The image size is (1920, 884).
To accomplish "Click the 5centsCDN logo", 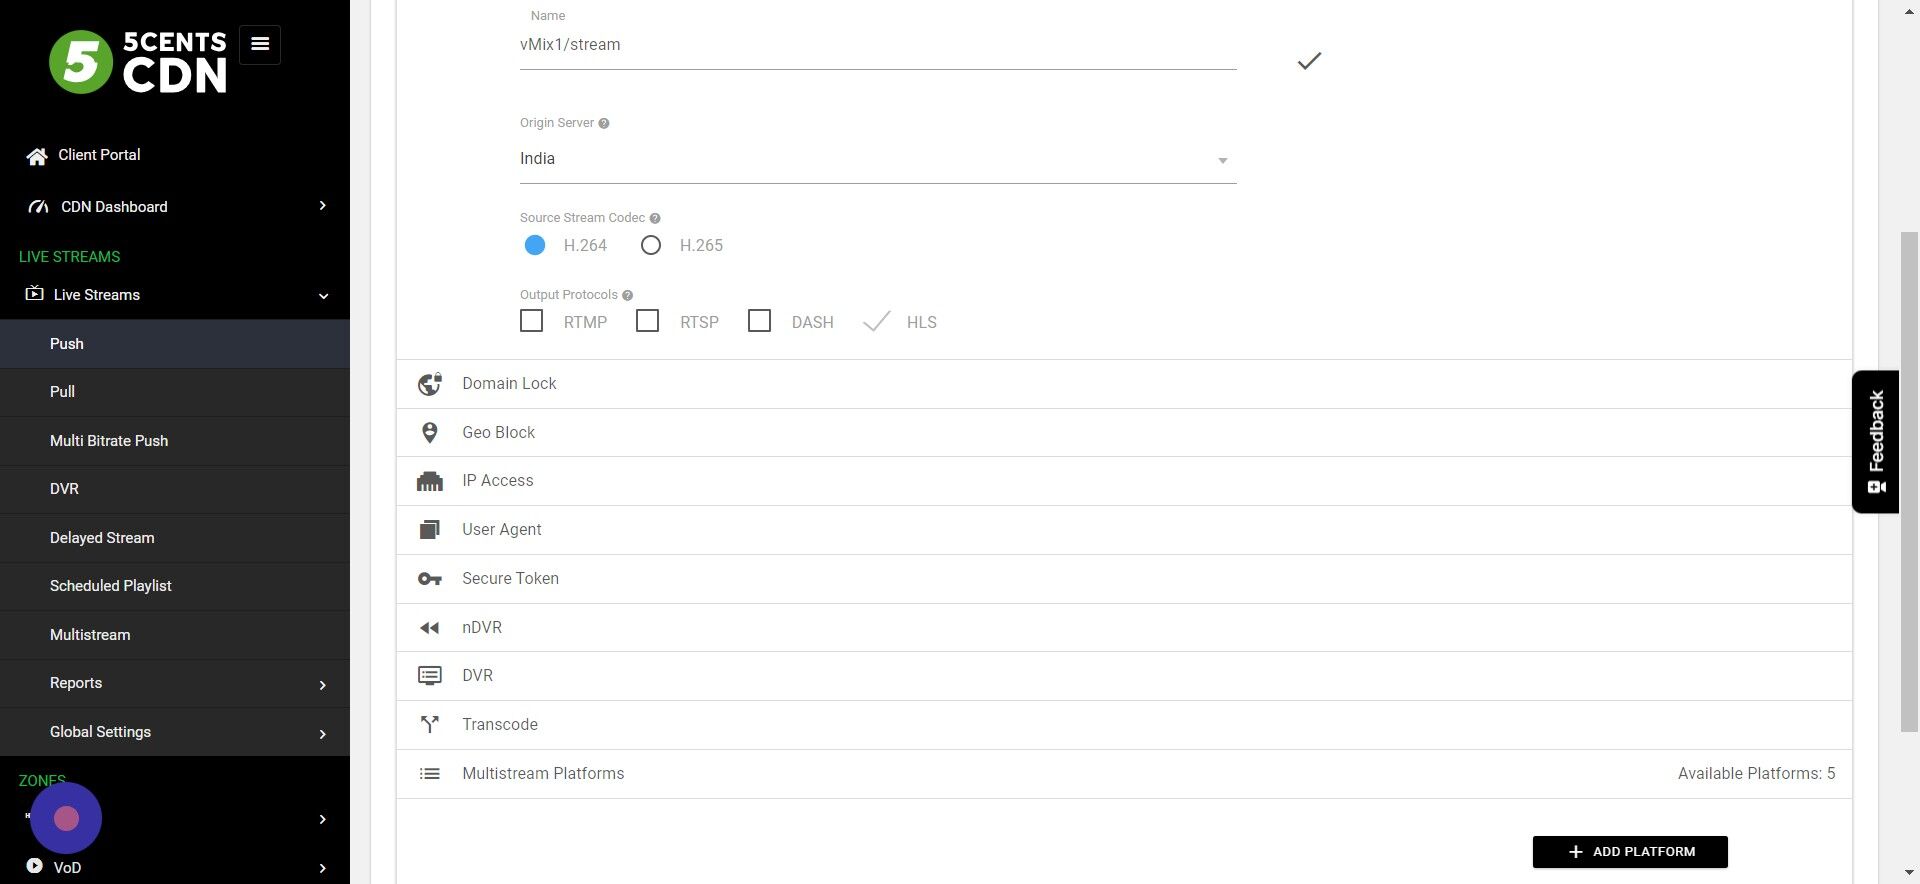I will pyautogui.click(x=138, y=61).
